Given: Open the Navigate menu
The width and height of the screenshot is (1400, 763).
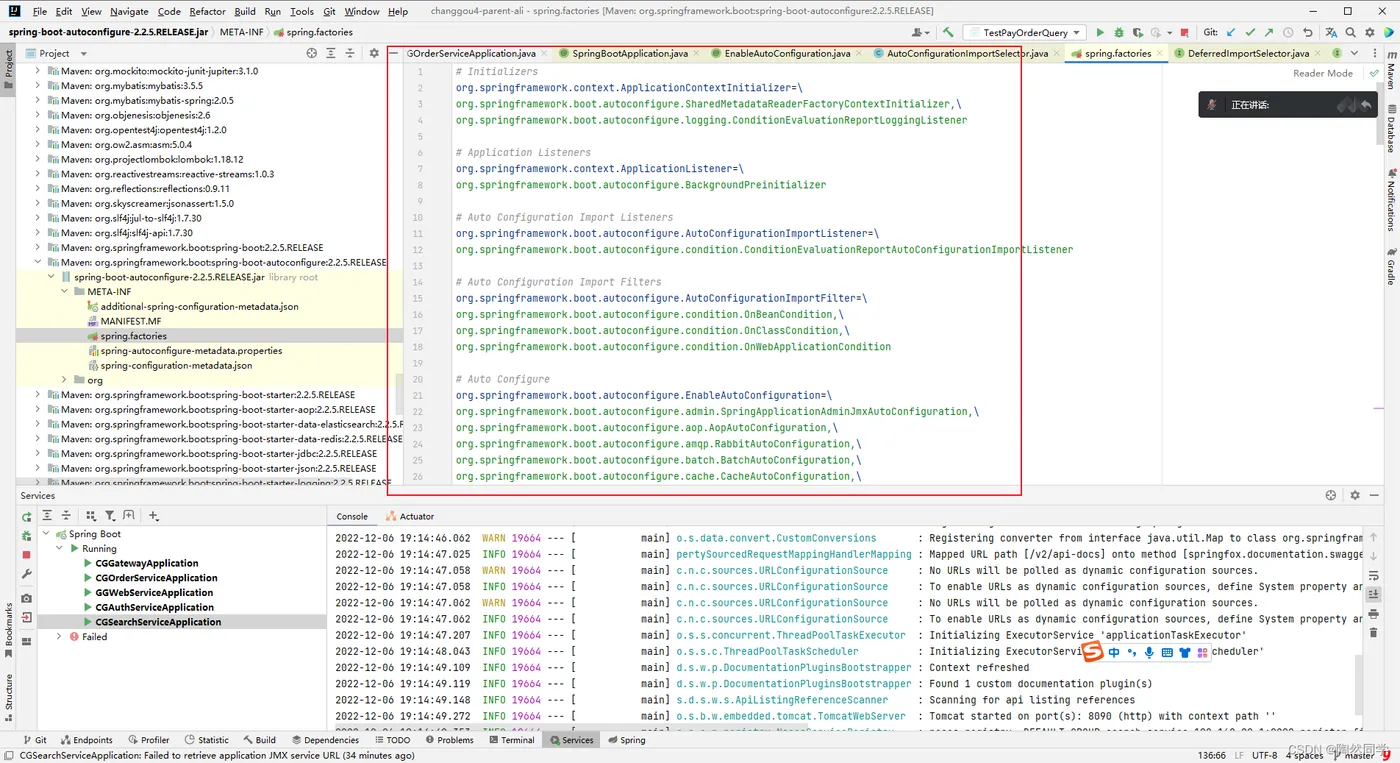Looking at the screenshot, I should pyautogui.click(x=129, y=11).
